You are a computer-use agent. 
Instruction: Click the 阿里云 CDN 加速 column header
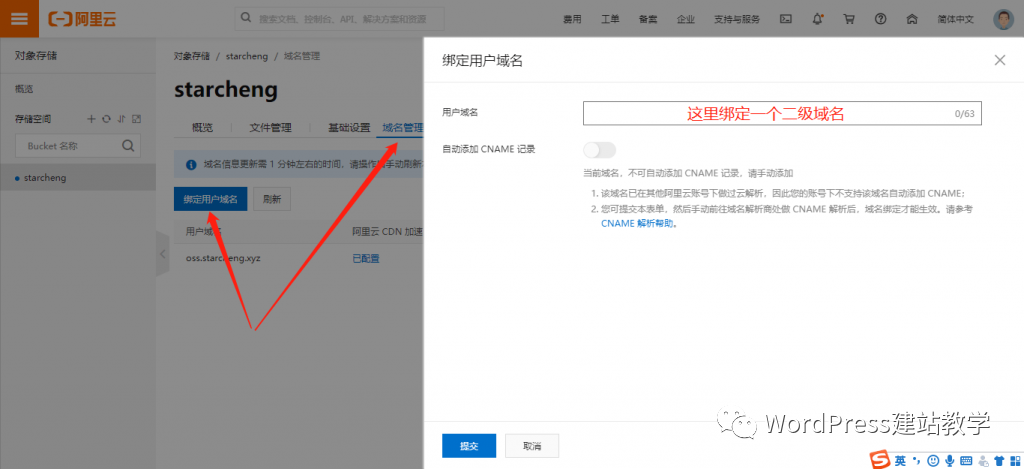coord(387,231)
